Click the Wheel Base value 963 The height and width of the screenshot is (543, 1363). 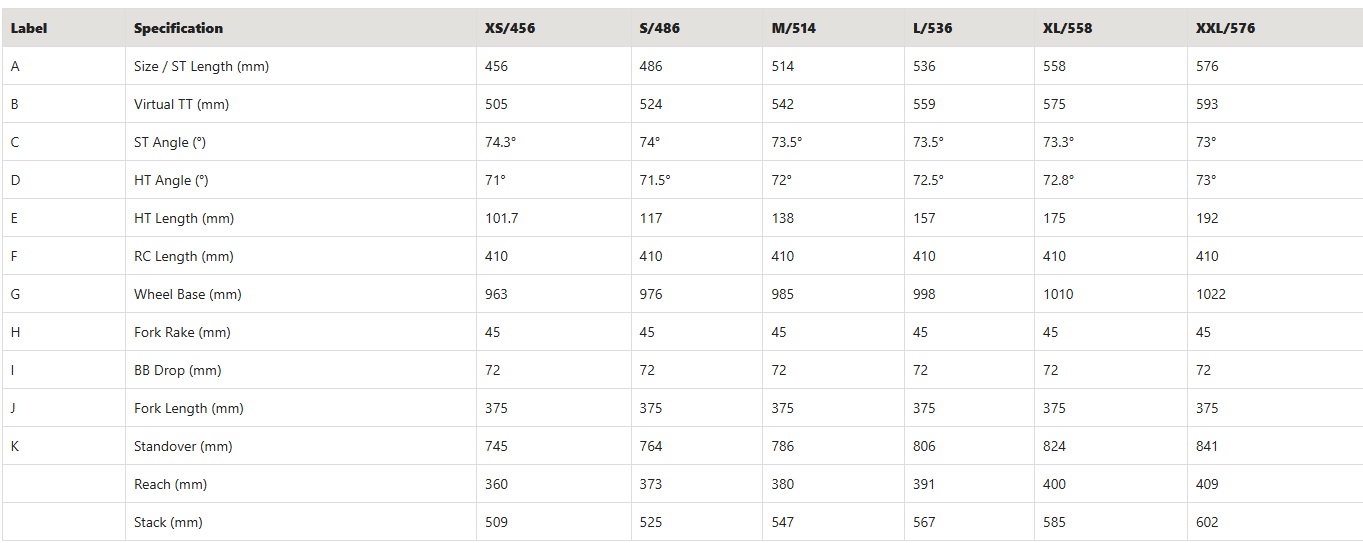click(x=496, y=294)
